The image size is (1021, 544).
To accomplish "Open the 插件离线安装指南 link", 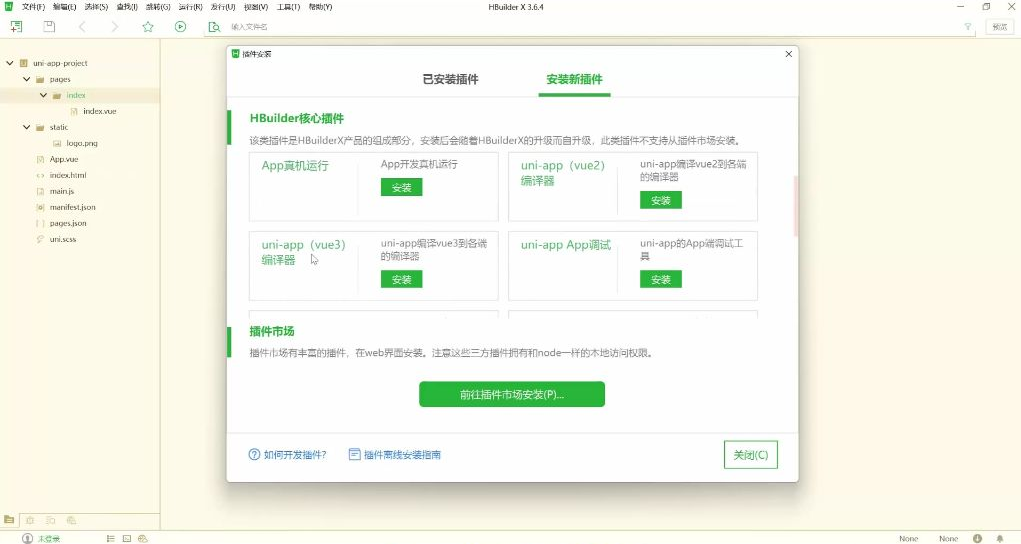I will pyautogui.click(x=402, y=455).
